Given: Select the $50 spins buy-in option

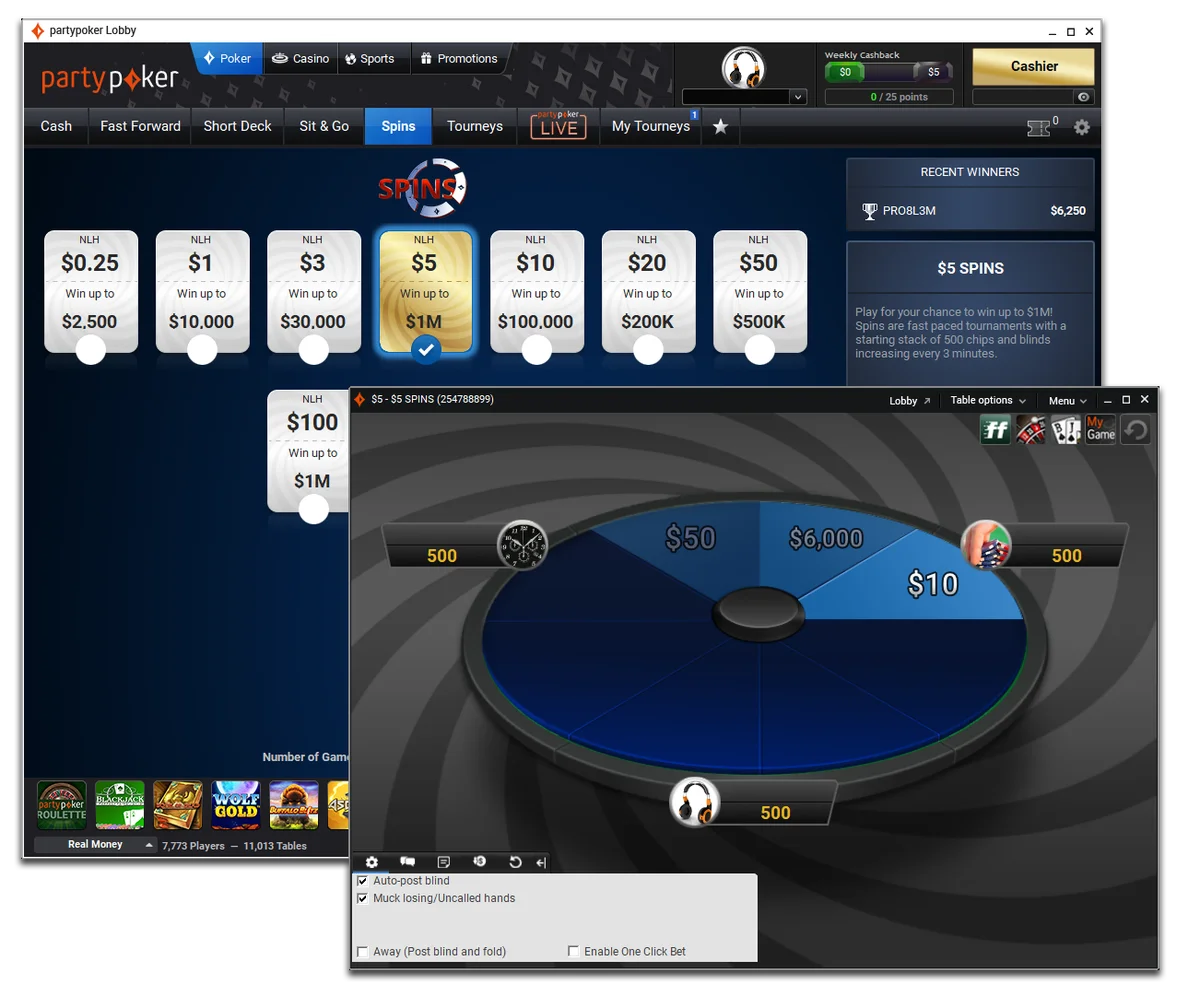Looking at the screenshot, I should [x=759, y=292].
